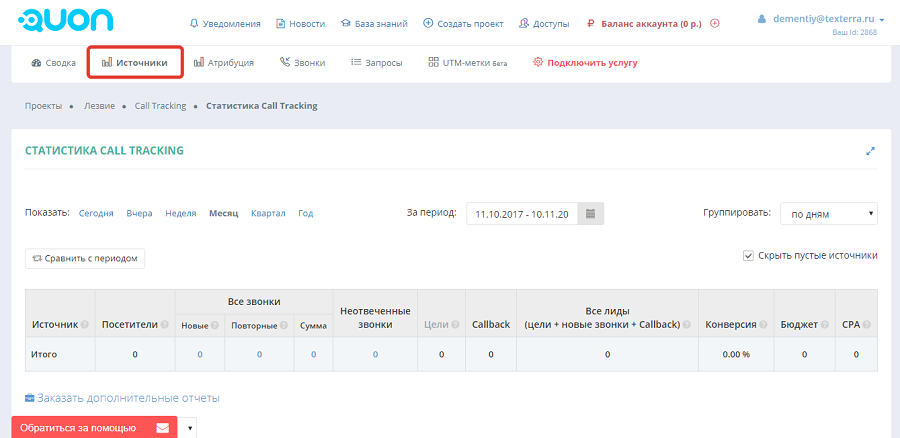The width and height of the screenshot is (900, 438).
Task: Click the Доступы users icon
Action: click(523, 24)
